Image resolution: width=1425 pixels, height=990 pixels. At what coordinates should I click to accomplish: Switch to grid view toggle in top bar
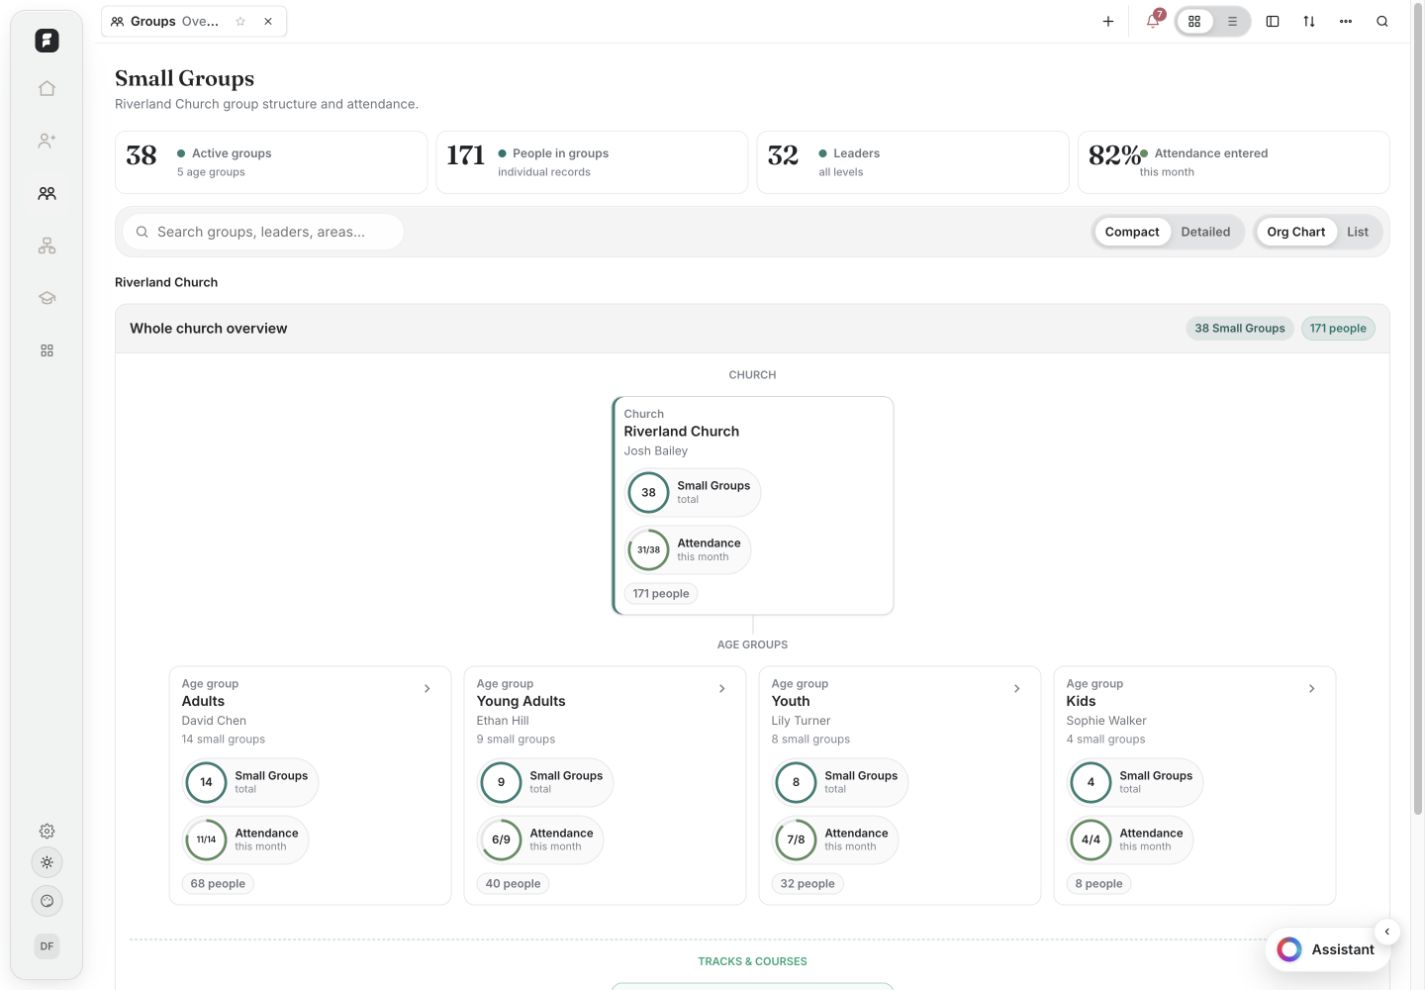1195,21
